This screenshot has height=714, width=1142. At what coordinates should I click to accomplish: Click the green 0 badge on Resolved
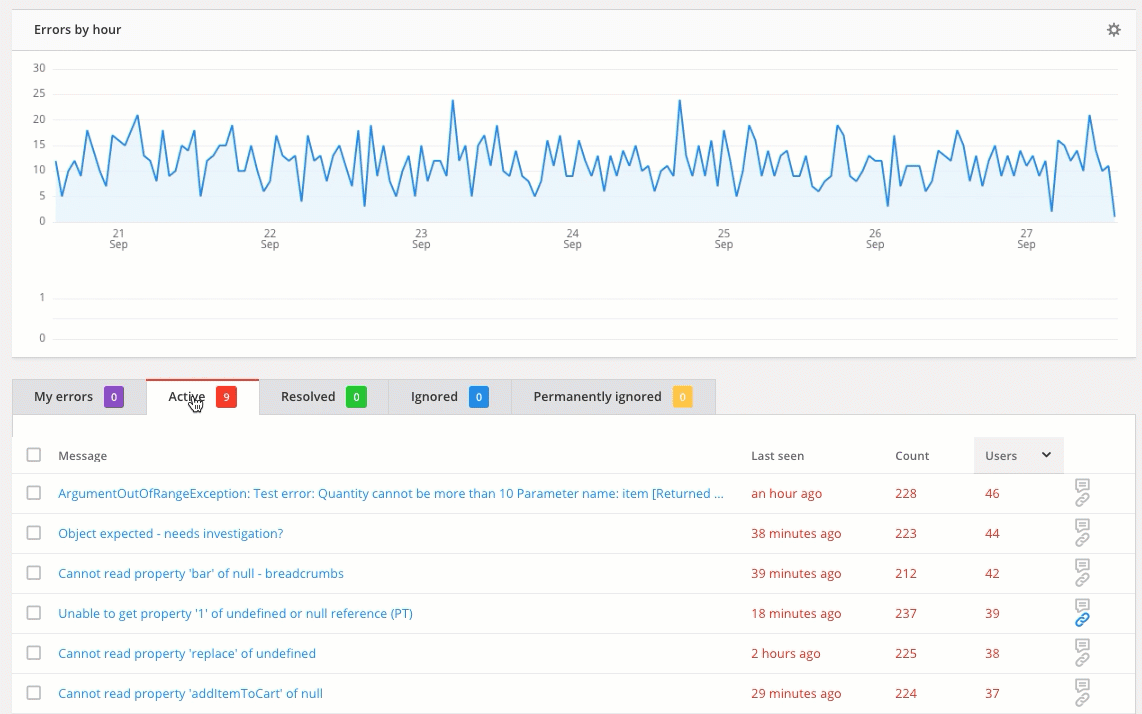coord(356,397)
